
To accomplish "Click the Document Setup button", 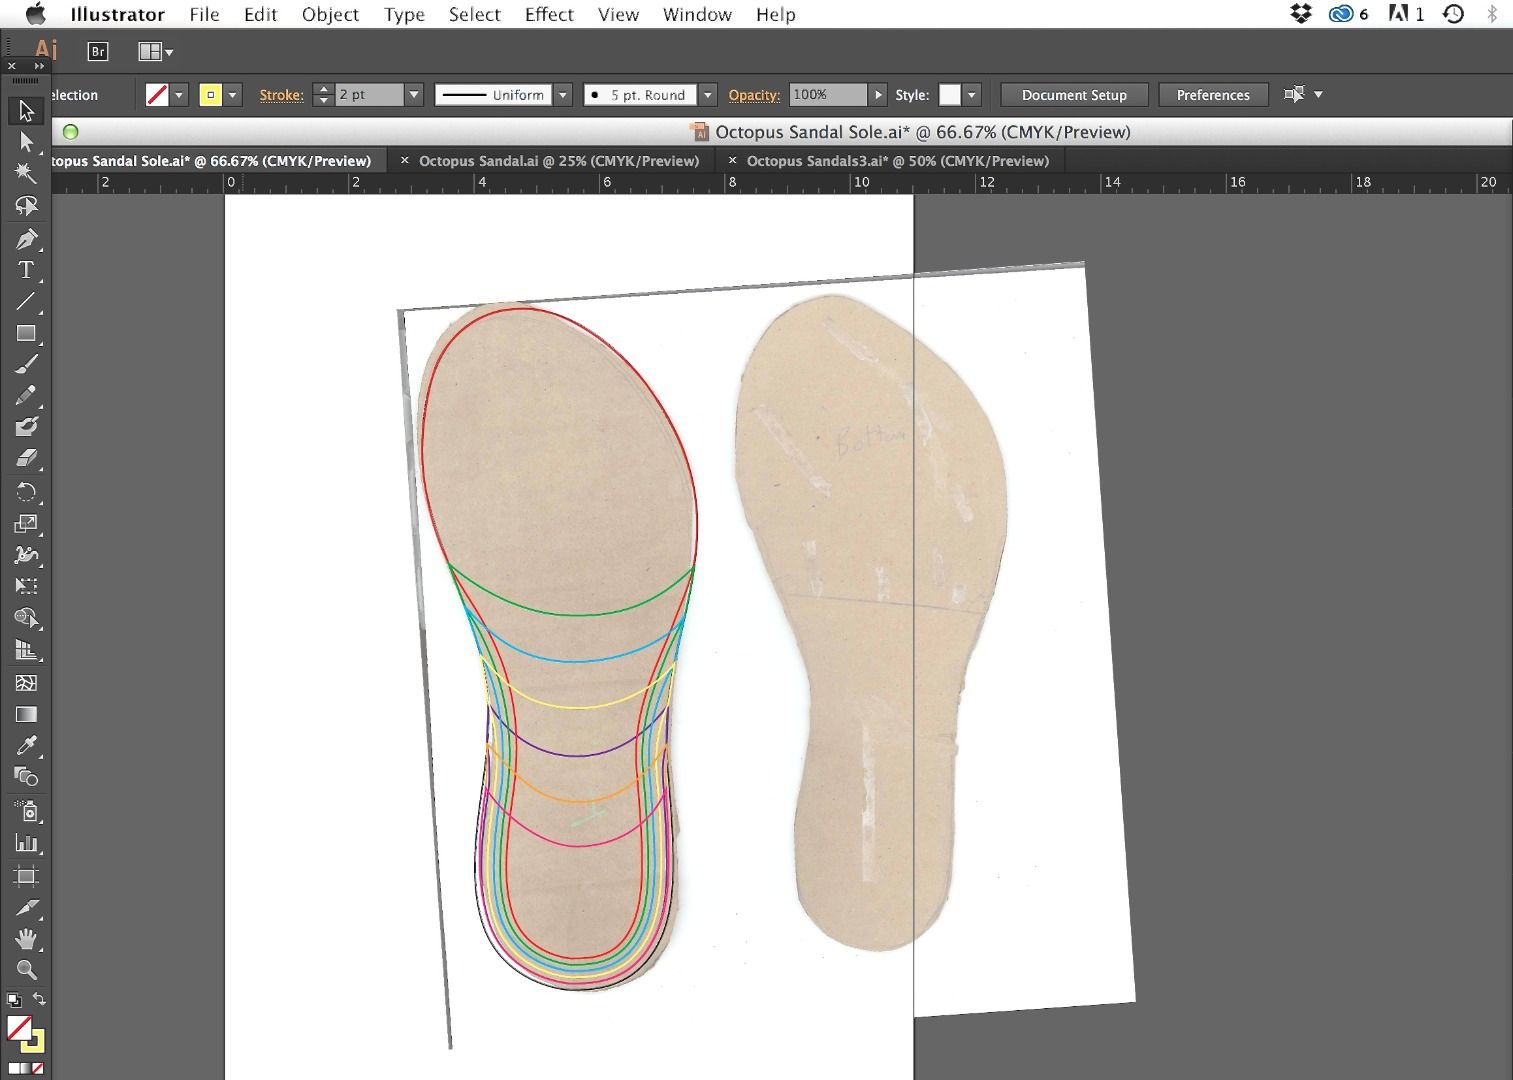I will coord(1074,95).
